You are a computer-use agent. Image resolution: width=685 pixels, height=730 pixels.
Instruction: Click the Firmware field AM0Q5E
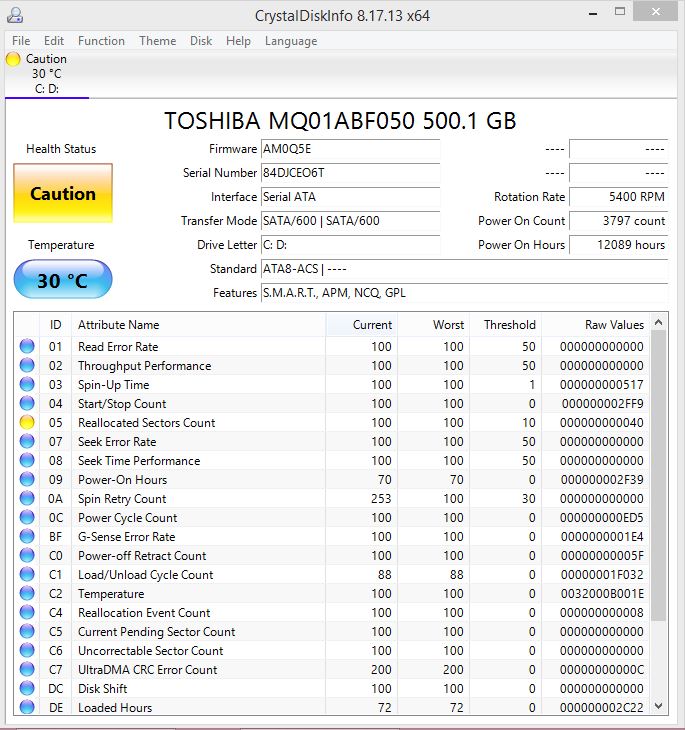350,149
